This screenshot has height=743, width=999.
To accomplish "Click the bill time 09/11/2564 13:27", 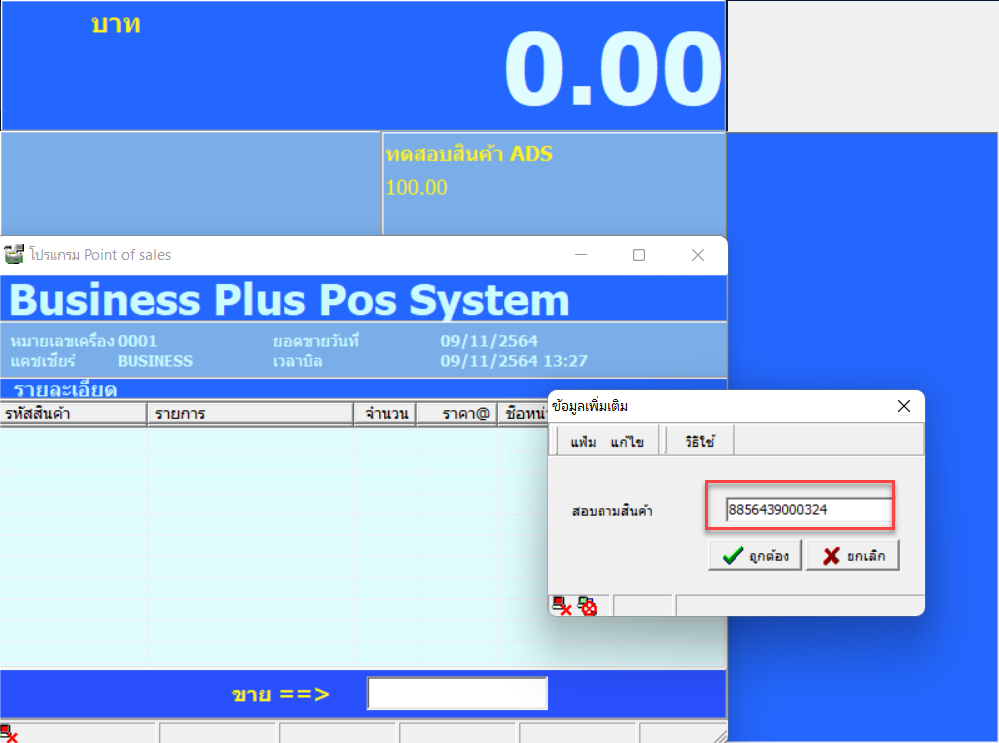I will click(514, 361).
